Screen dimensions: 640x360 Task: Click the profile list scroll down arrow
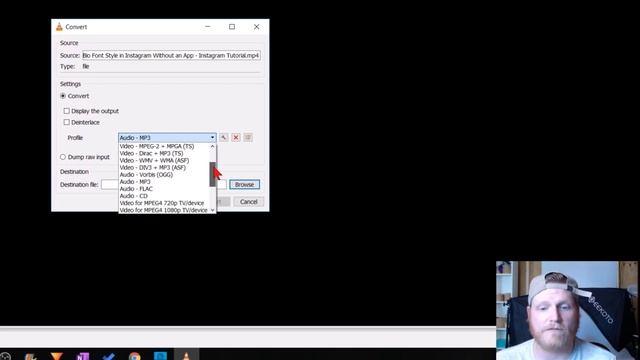[x=212, y=210]
